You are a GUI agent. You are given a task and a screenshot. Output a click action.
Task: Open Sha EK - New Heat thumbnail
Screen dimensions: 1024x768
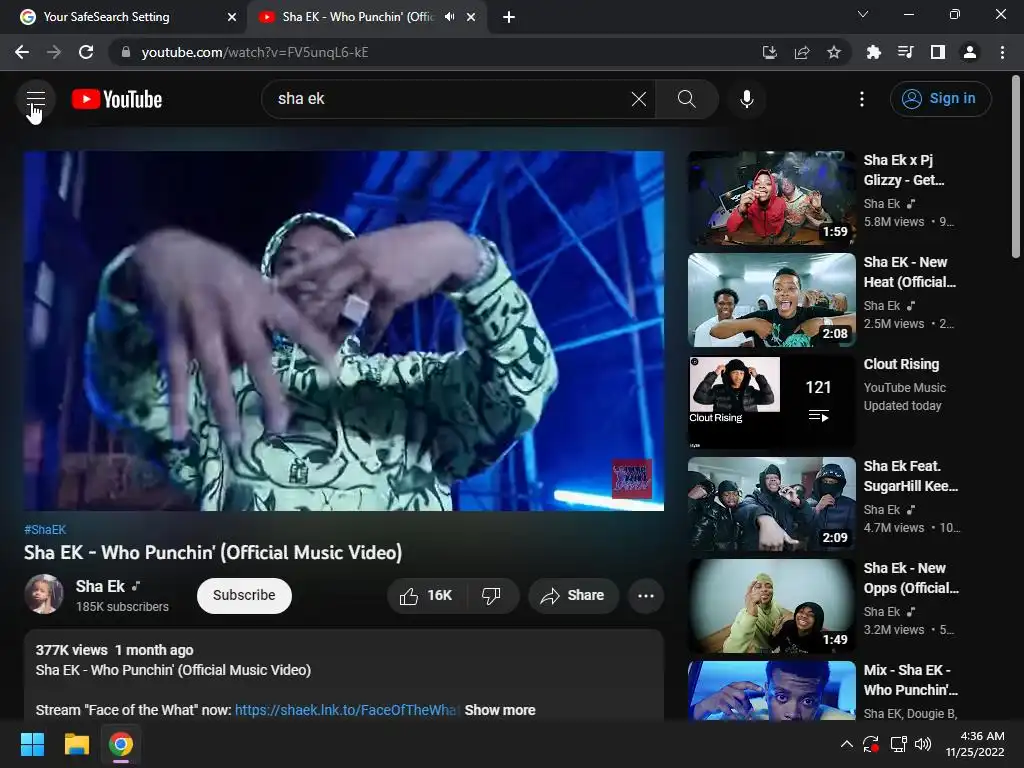click(x=771, y=300)
